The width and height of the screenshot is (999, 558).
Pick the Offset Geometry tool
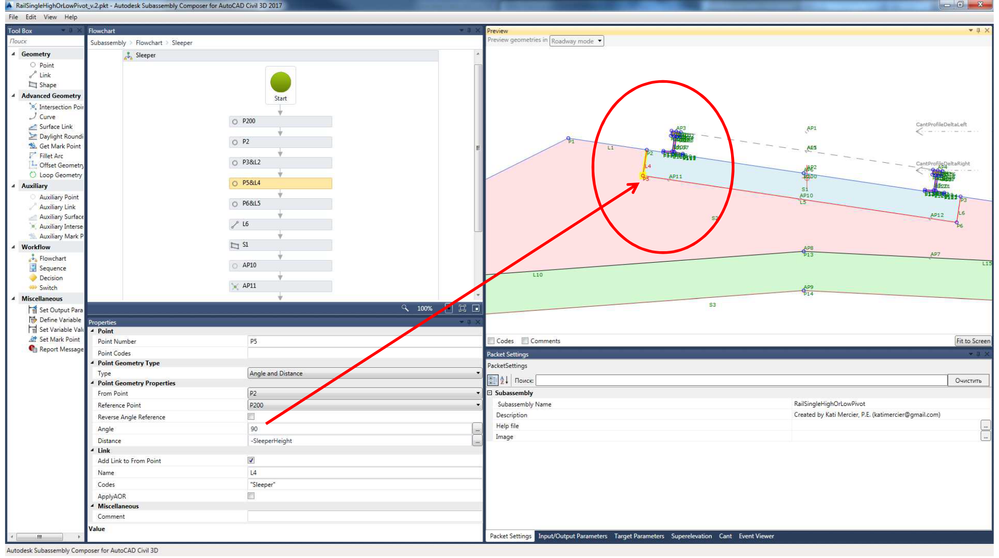55,165
